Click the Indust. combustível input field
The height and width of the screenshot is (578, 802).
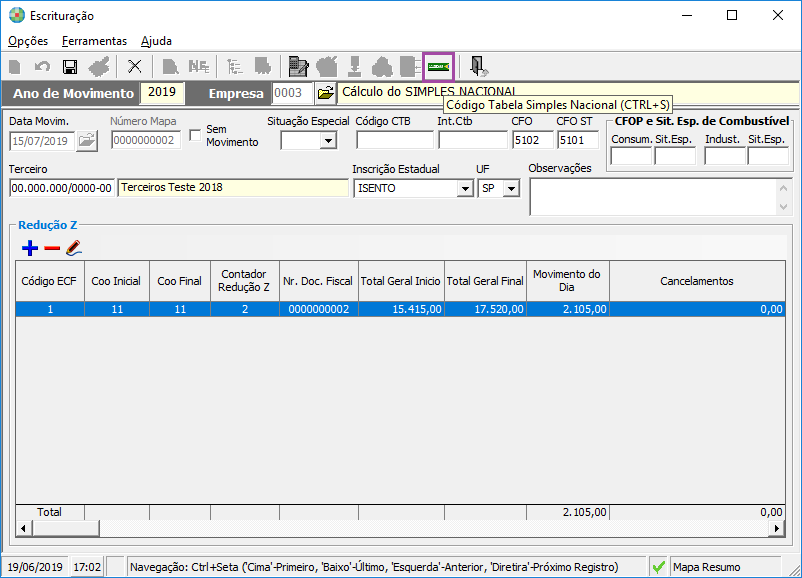[x=725, y=156]
